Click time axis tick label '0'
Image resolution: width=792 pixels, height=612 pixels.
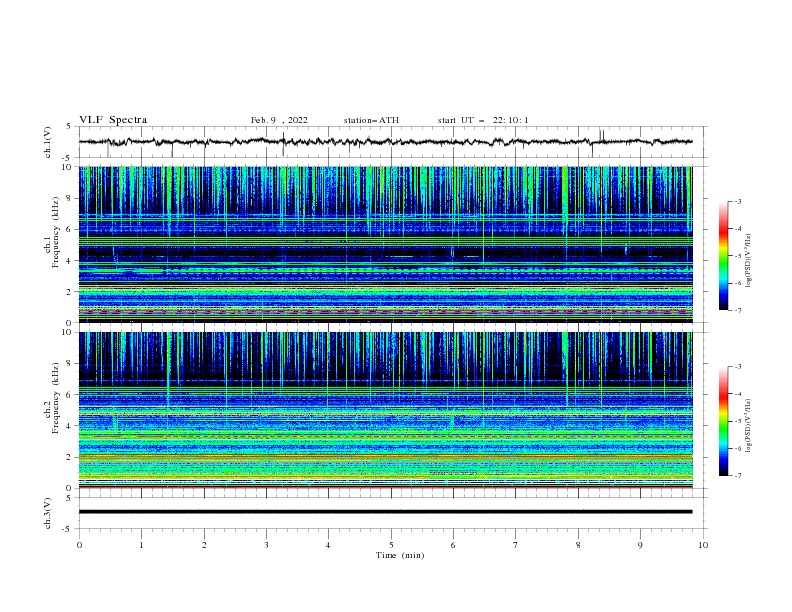pyautogui.click(x=79, y=545)
